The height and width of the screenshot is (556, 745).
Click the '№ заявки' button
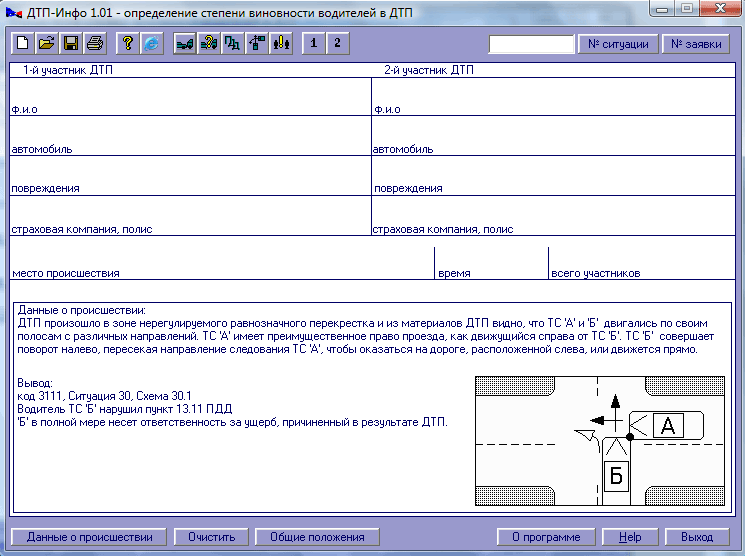click(696, 44)
